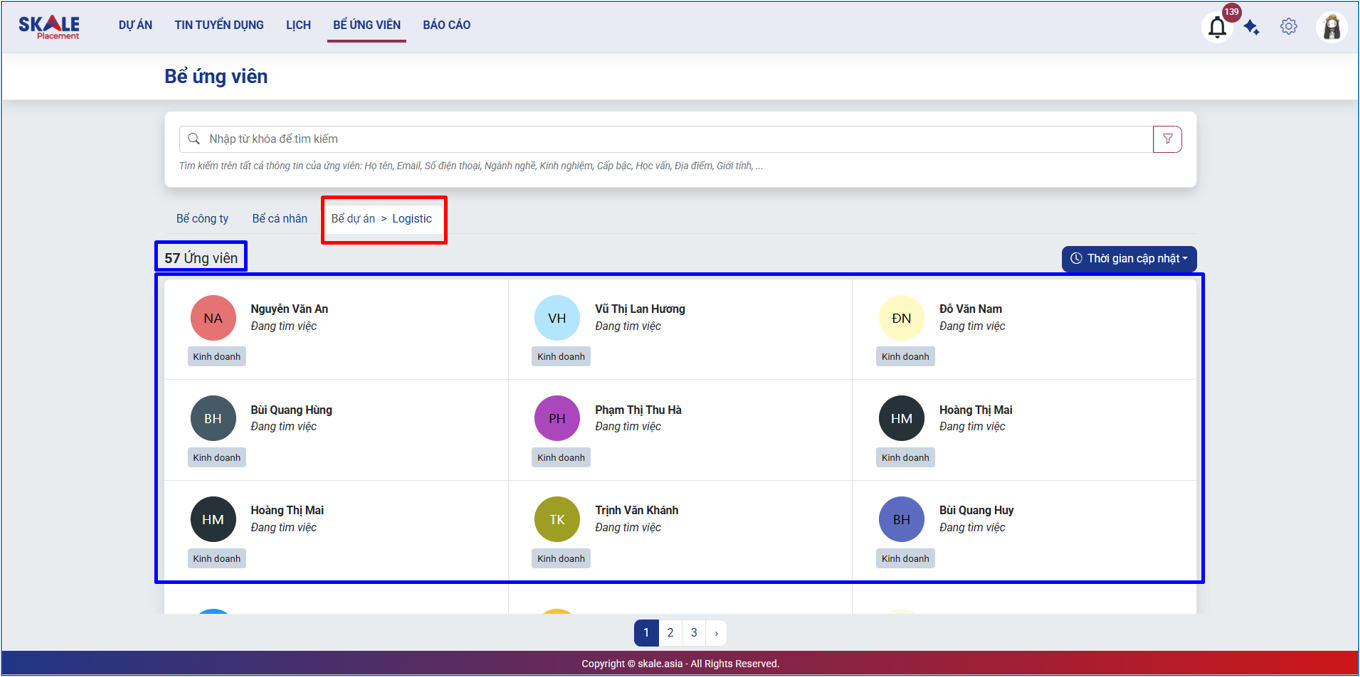The height and width of the screenshot is (677, 1360).
Task: Click the AI sparkle icon
Action: click(1251, 28)
